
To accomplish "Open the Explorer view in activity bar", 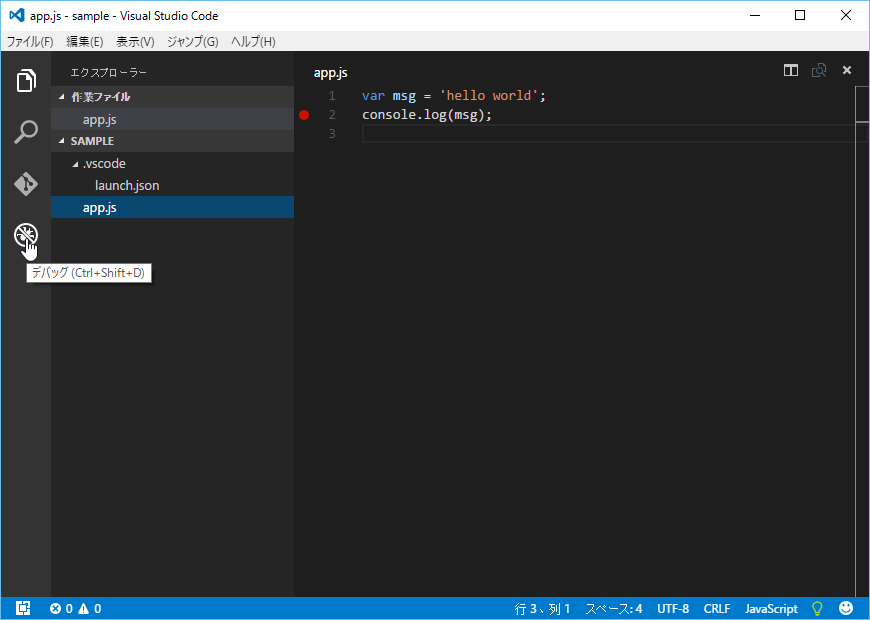I will (26, 81).
